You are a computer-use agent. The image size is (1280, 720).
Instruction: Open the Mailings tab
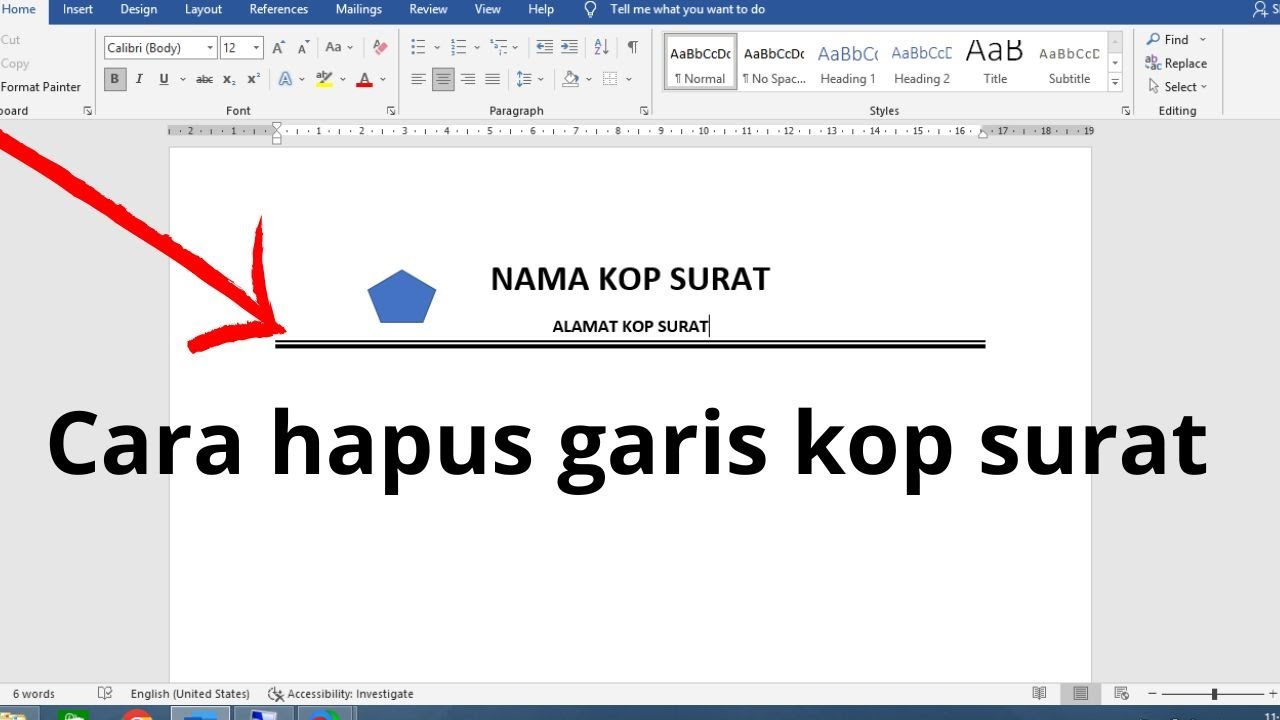[359, 9]
